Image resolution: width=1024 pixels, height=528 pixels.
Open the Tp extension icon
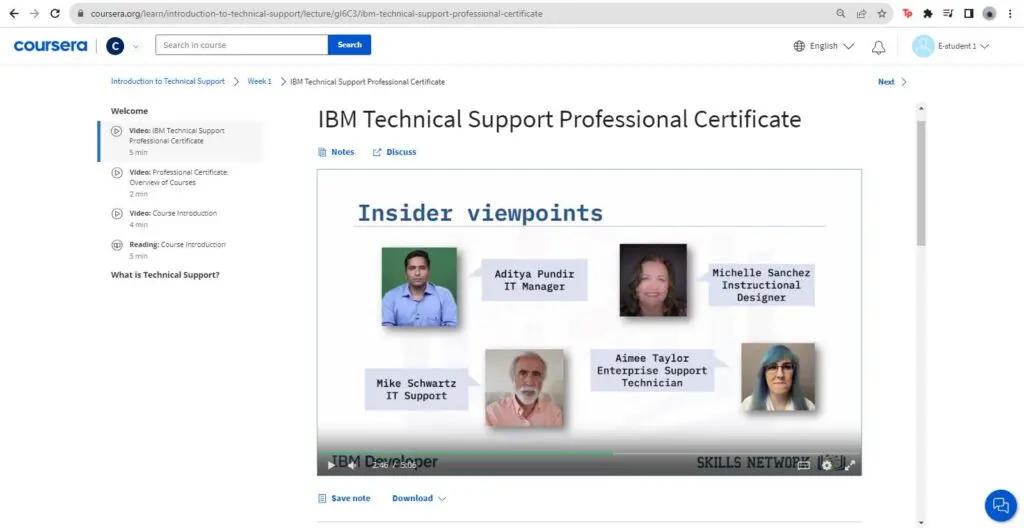coord(907,13)
